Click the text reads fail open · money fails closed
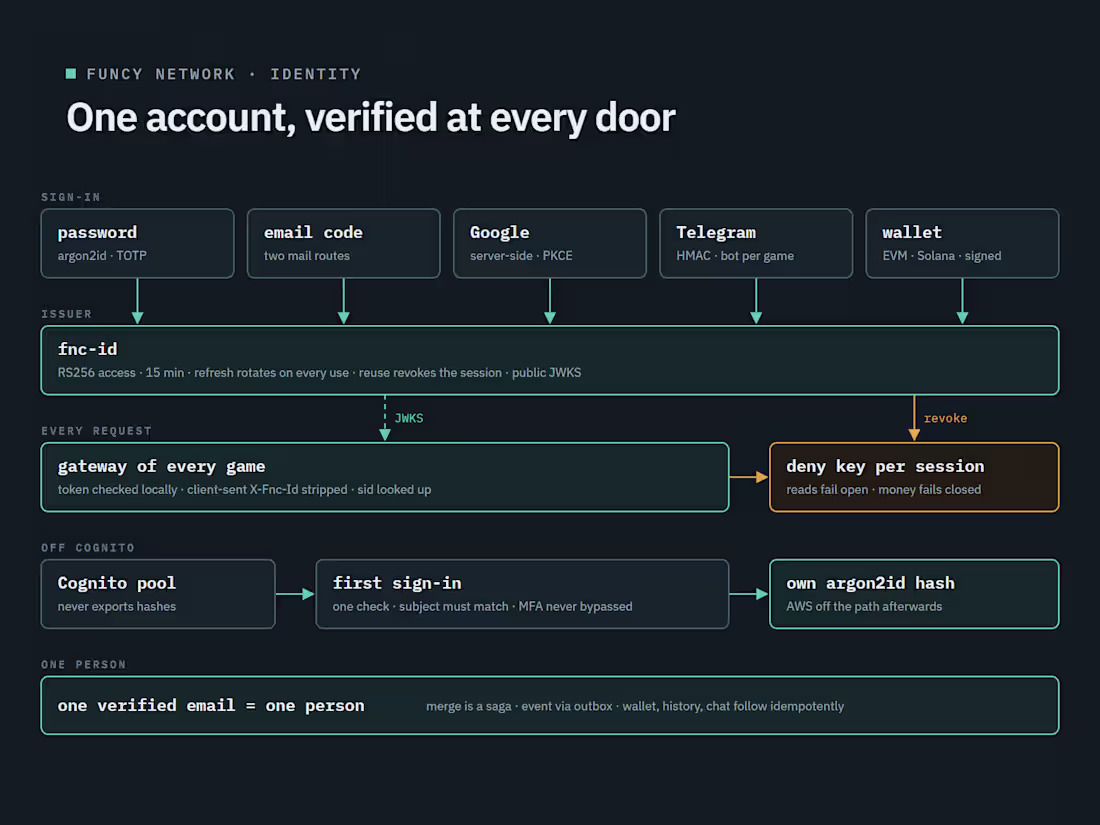The width and height of the screenshot is (1100, 825). (x=884, y=490)
